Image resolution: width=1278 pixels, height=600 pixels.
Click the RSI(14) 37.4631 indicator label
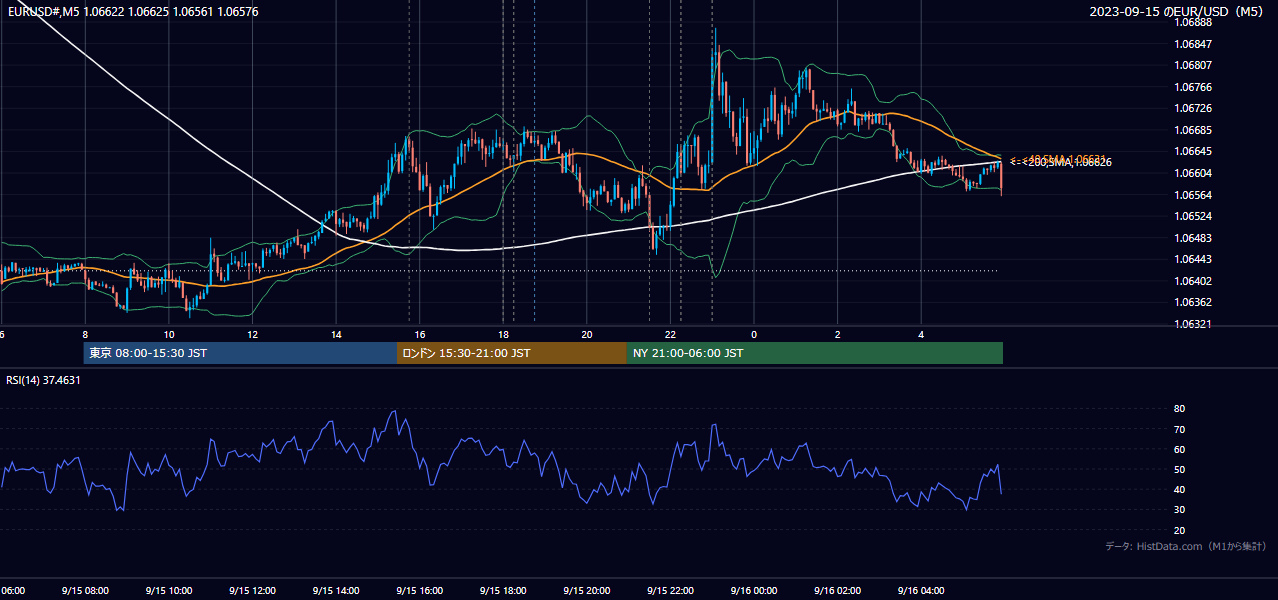coord(43,380)
